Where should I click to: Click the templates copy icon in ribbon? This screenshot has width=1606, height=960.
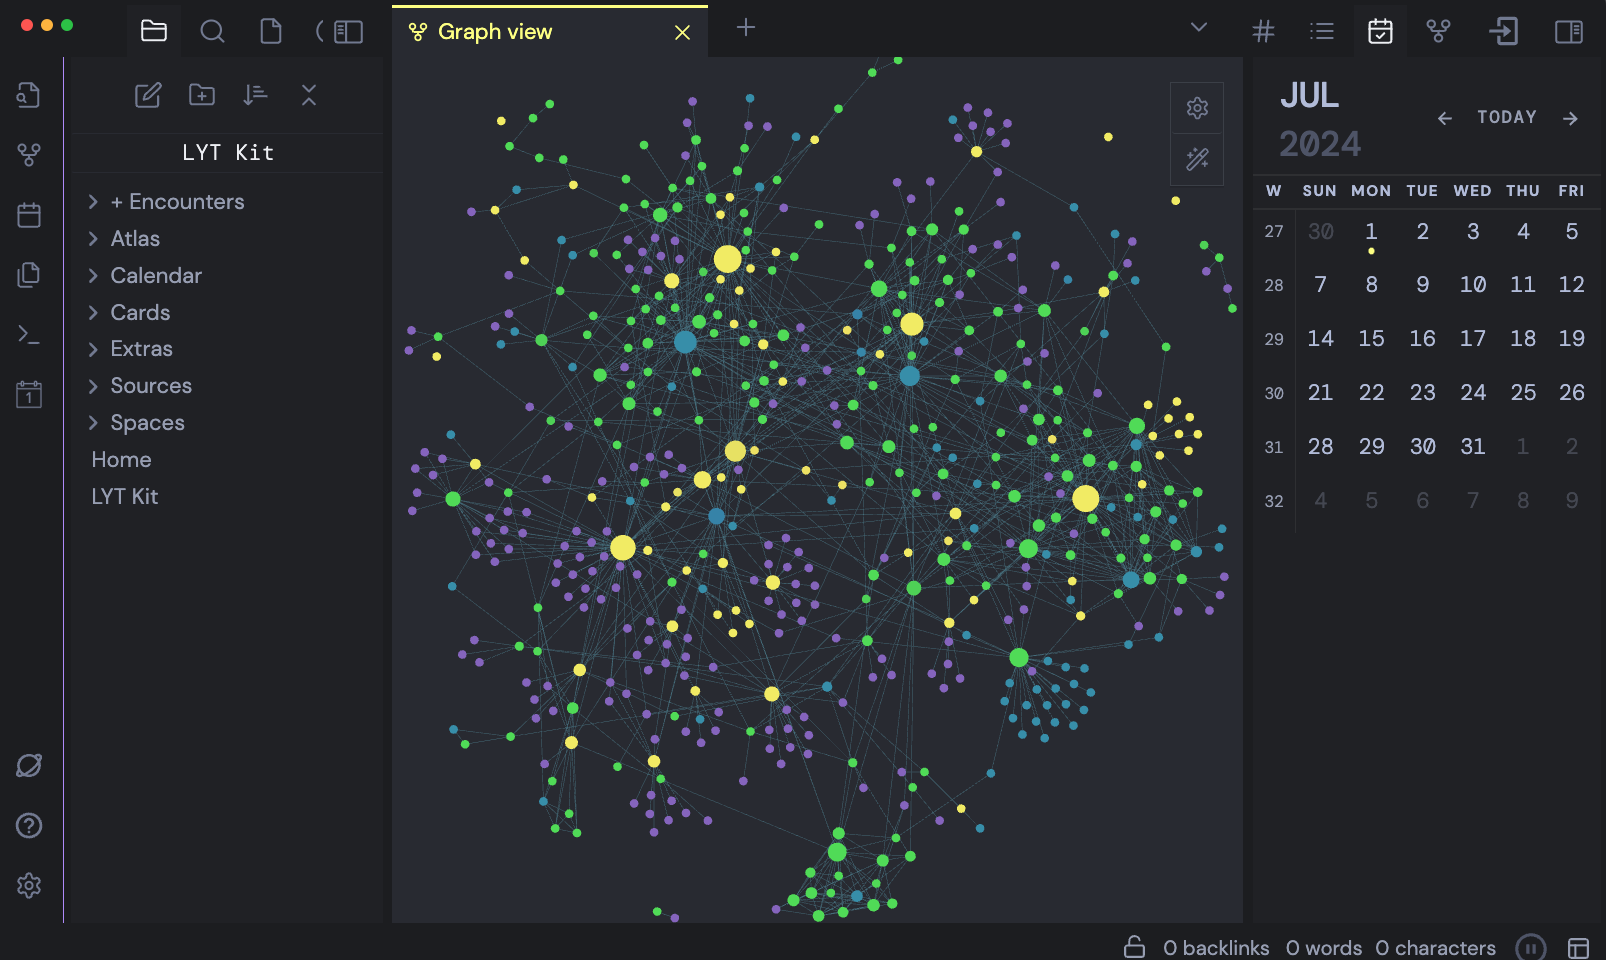coord(29,275)
